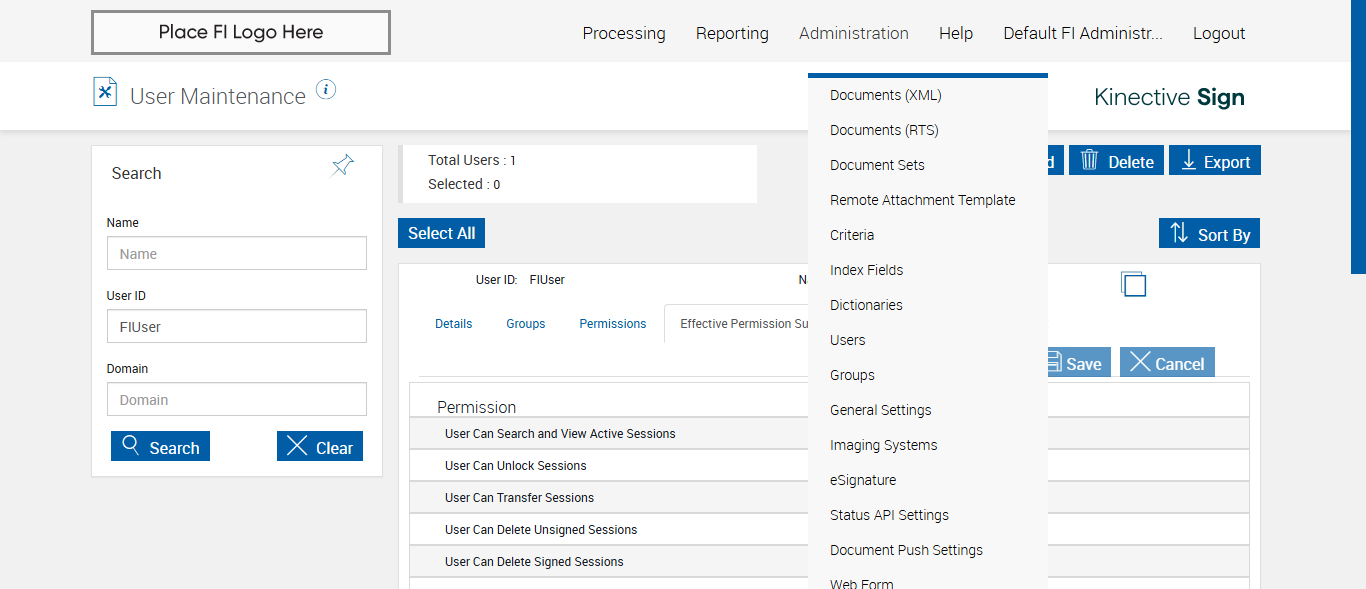Select Users from Administration dropdown
Viewport: 1366px width, 589px height.
click(847, 340)
